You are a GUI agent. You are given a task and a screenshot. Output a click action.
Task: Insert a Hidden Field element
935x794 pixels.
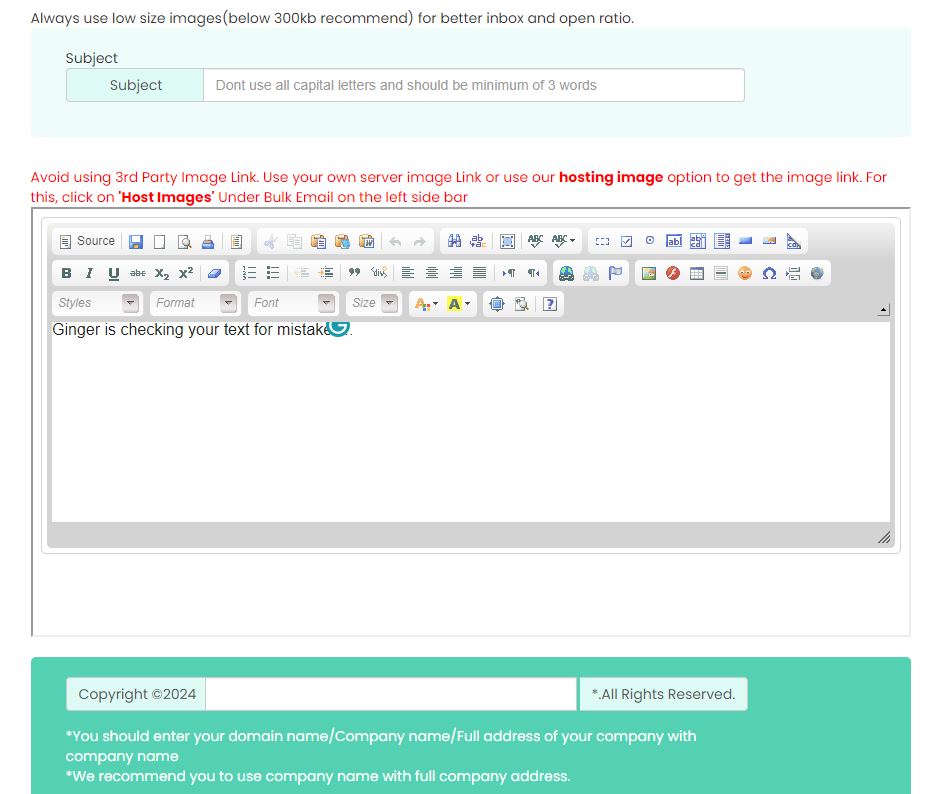pos(794,241)
